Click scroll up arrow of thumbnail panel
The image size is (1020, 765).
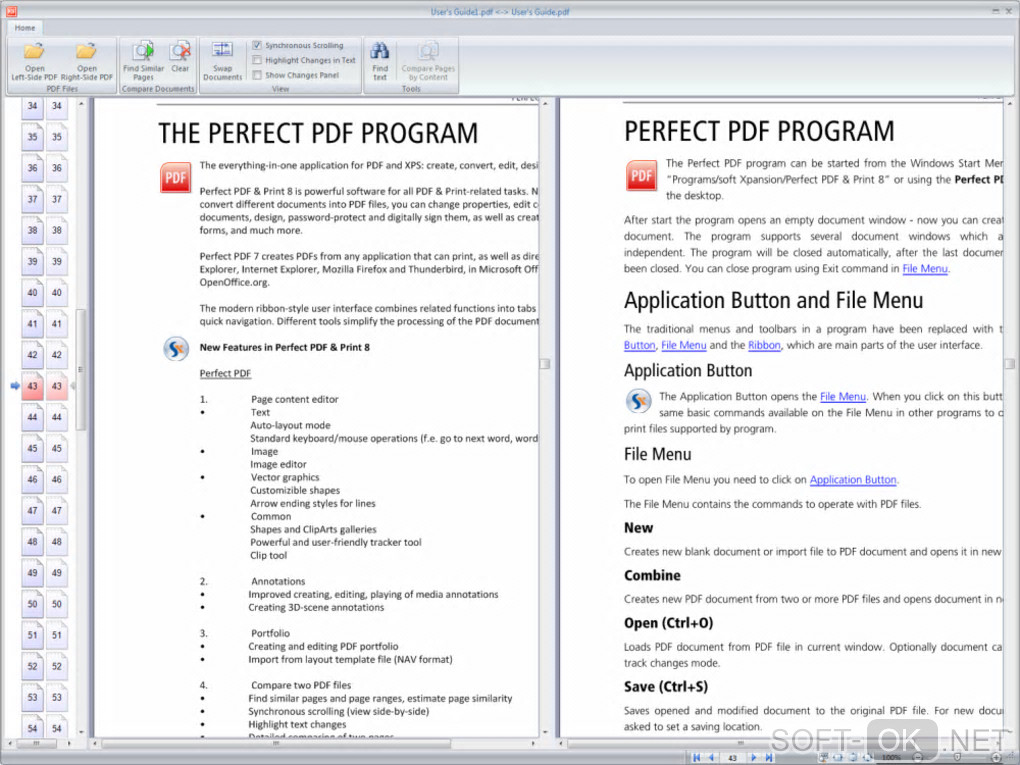pyautogui.click(x=81, y=103)
